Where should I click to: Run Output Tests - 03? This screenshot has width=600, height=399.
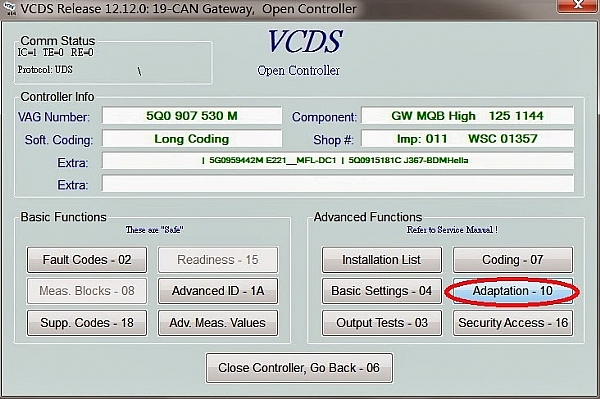tap(382, 323)
